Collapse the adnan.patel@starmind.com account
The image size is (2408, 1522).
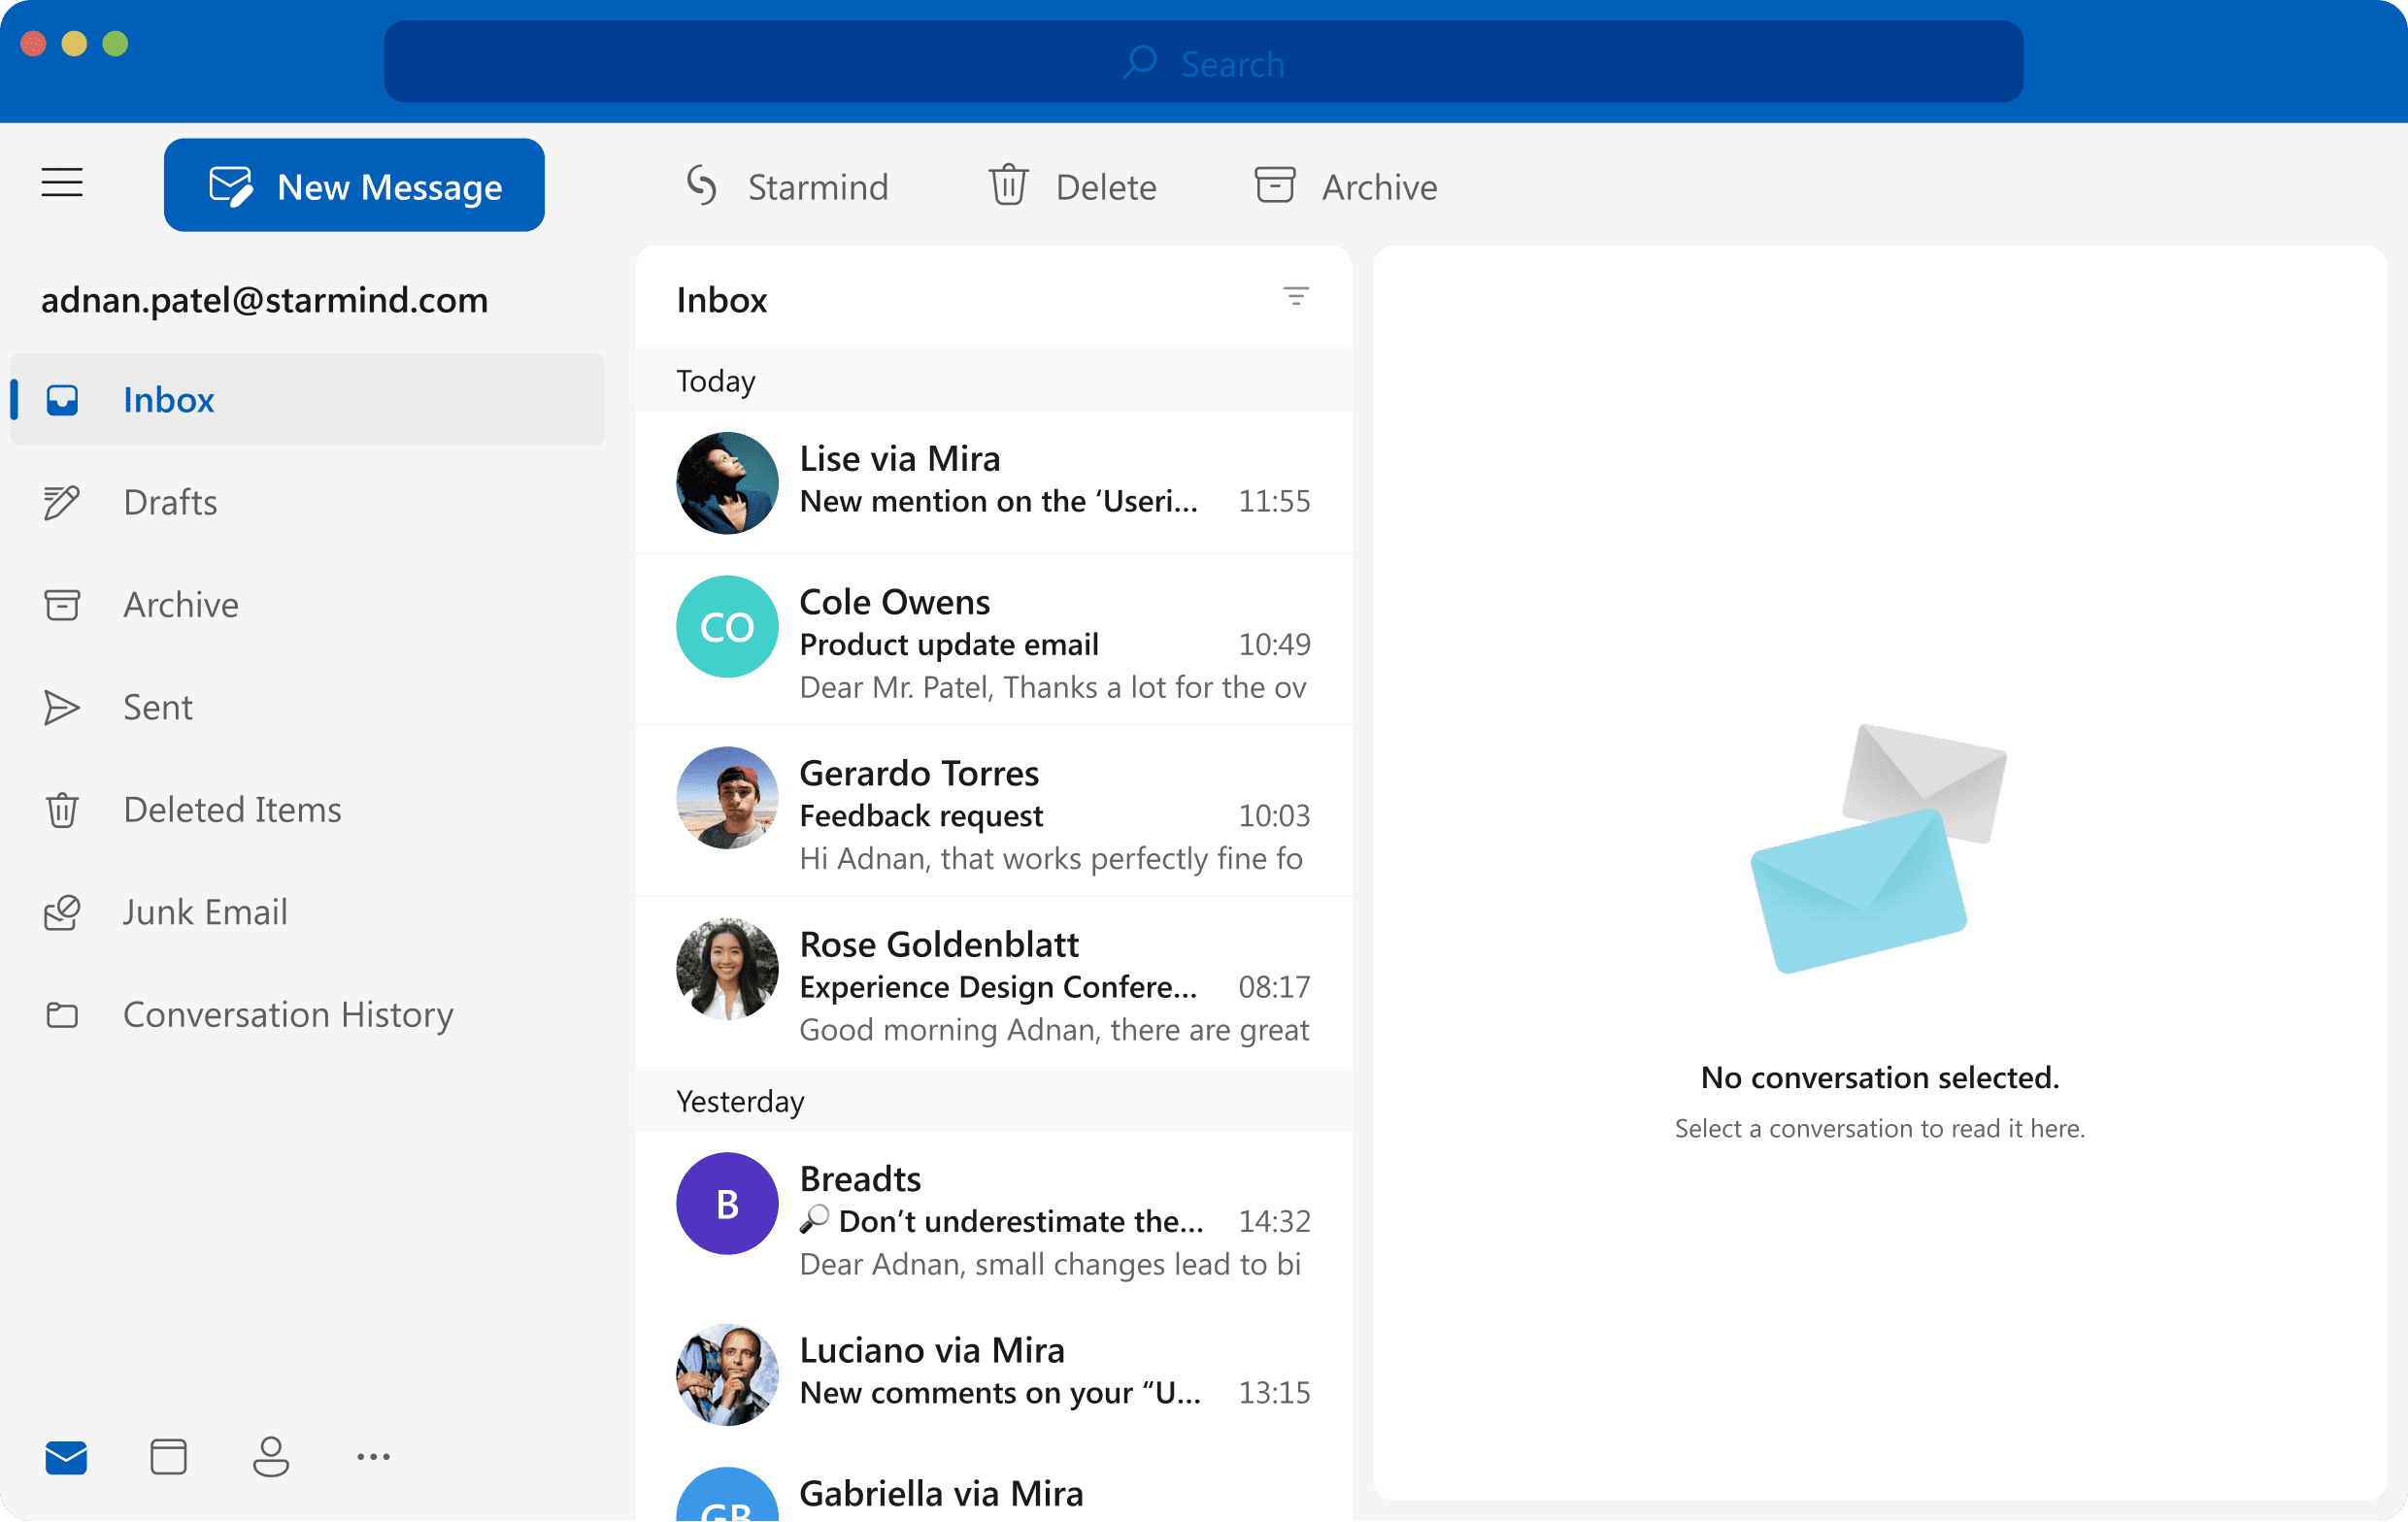(x=264, y=300)
